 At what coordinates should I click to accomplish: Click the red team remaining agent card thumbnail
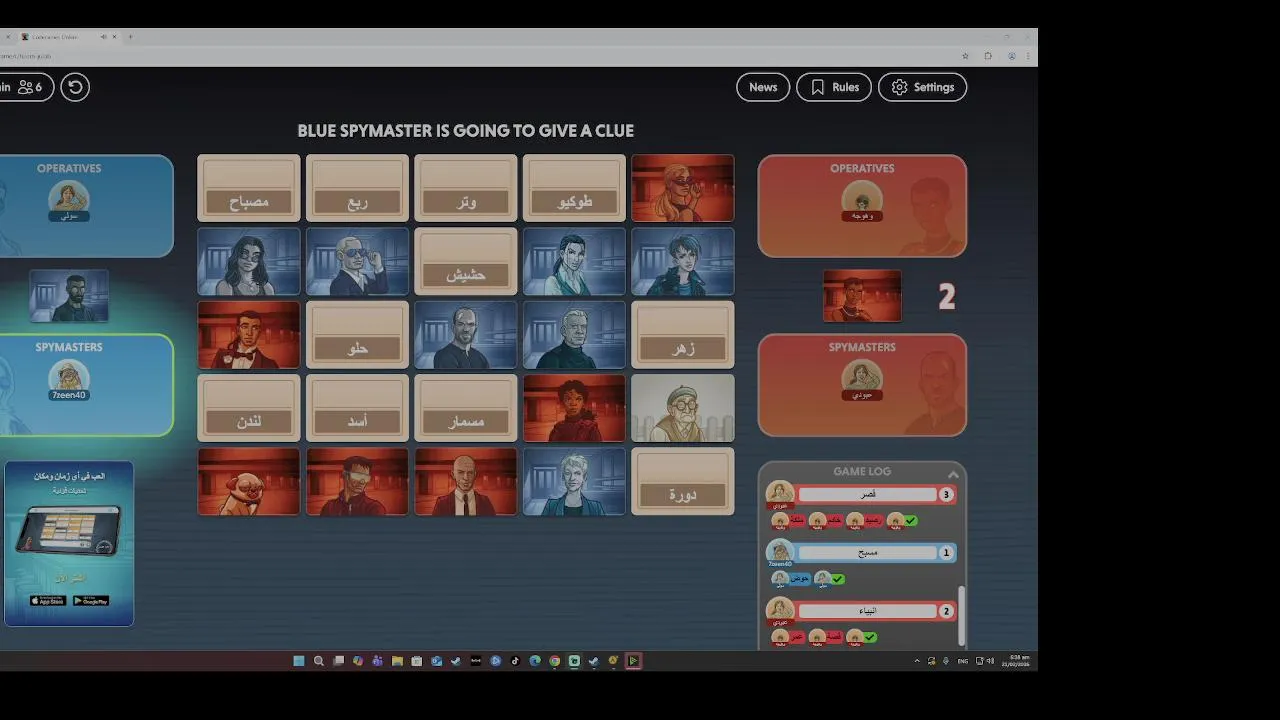tap(862, 296)
